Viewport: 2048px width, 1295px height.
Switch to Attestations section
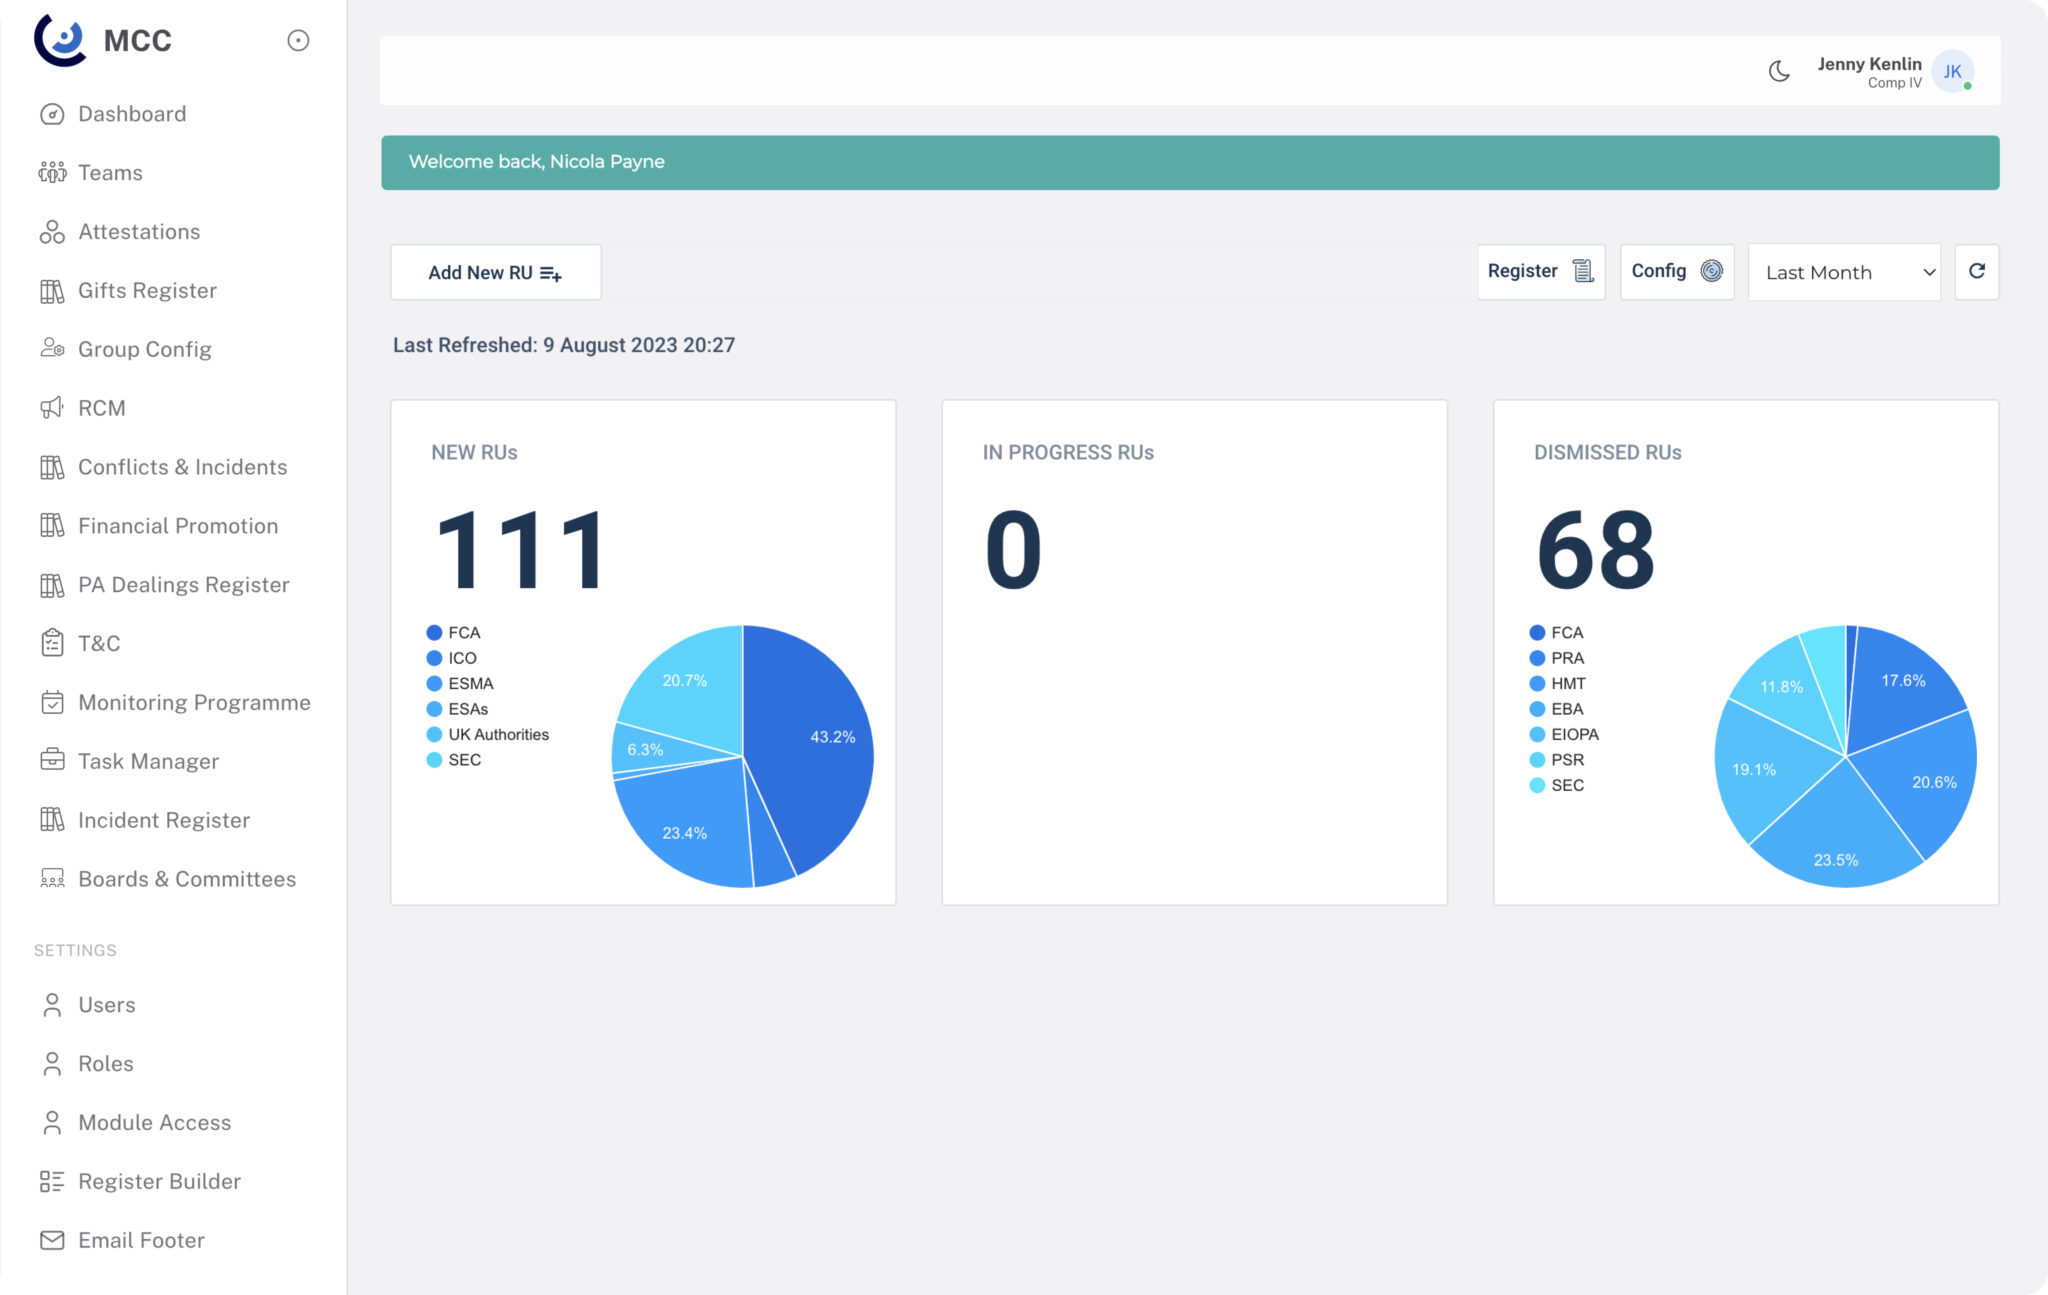(138, 231)
